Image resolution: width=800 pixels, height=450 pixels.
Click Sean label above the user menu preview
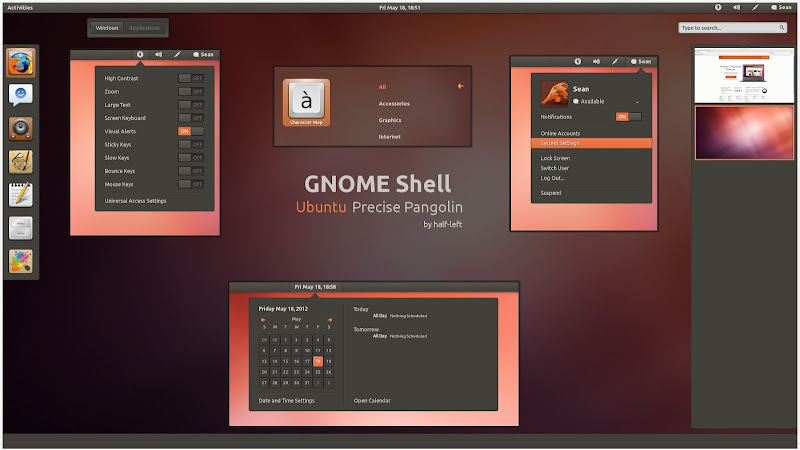pos(641,61)
